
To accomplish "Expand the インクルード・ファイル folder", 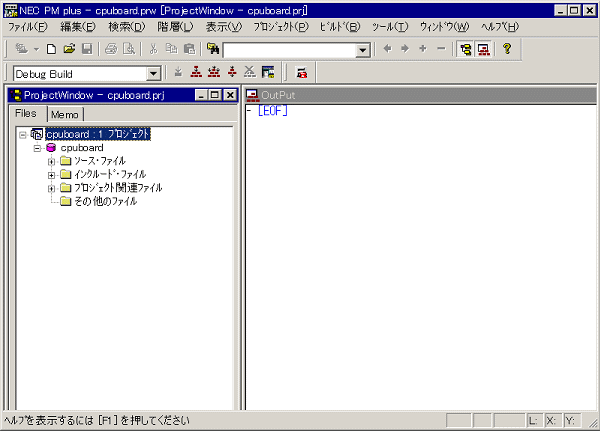I will coord(51,175).
